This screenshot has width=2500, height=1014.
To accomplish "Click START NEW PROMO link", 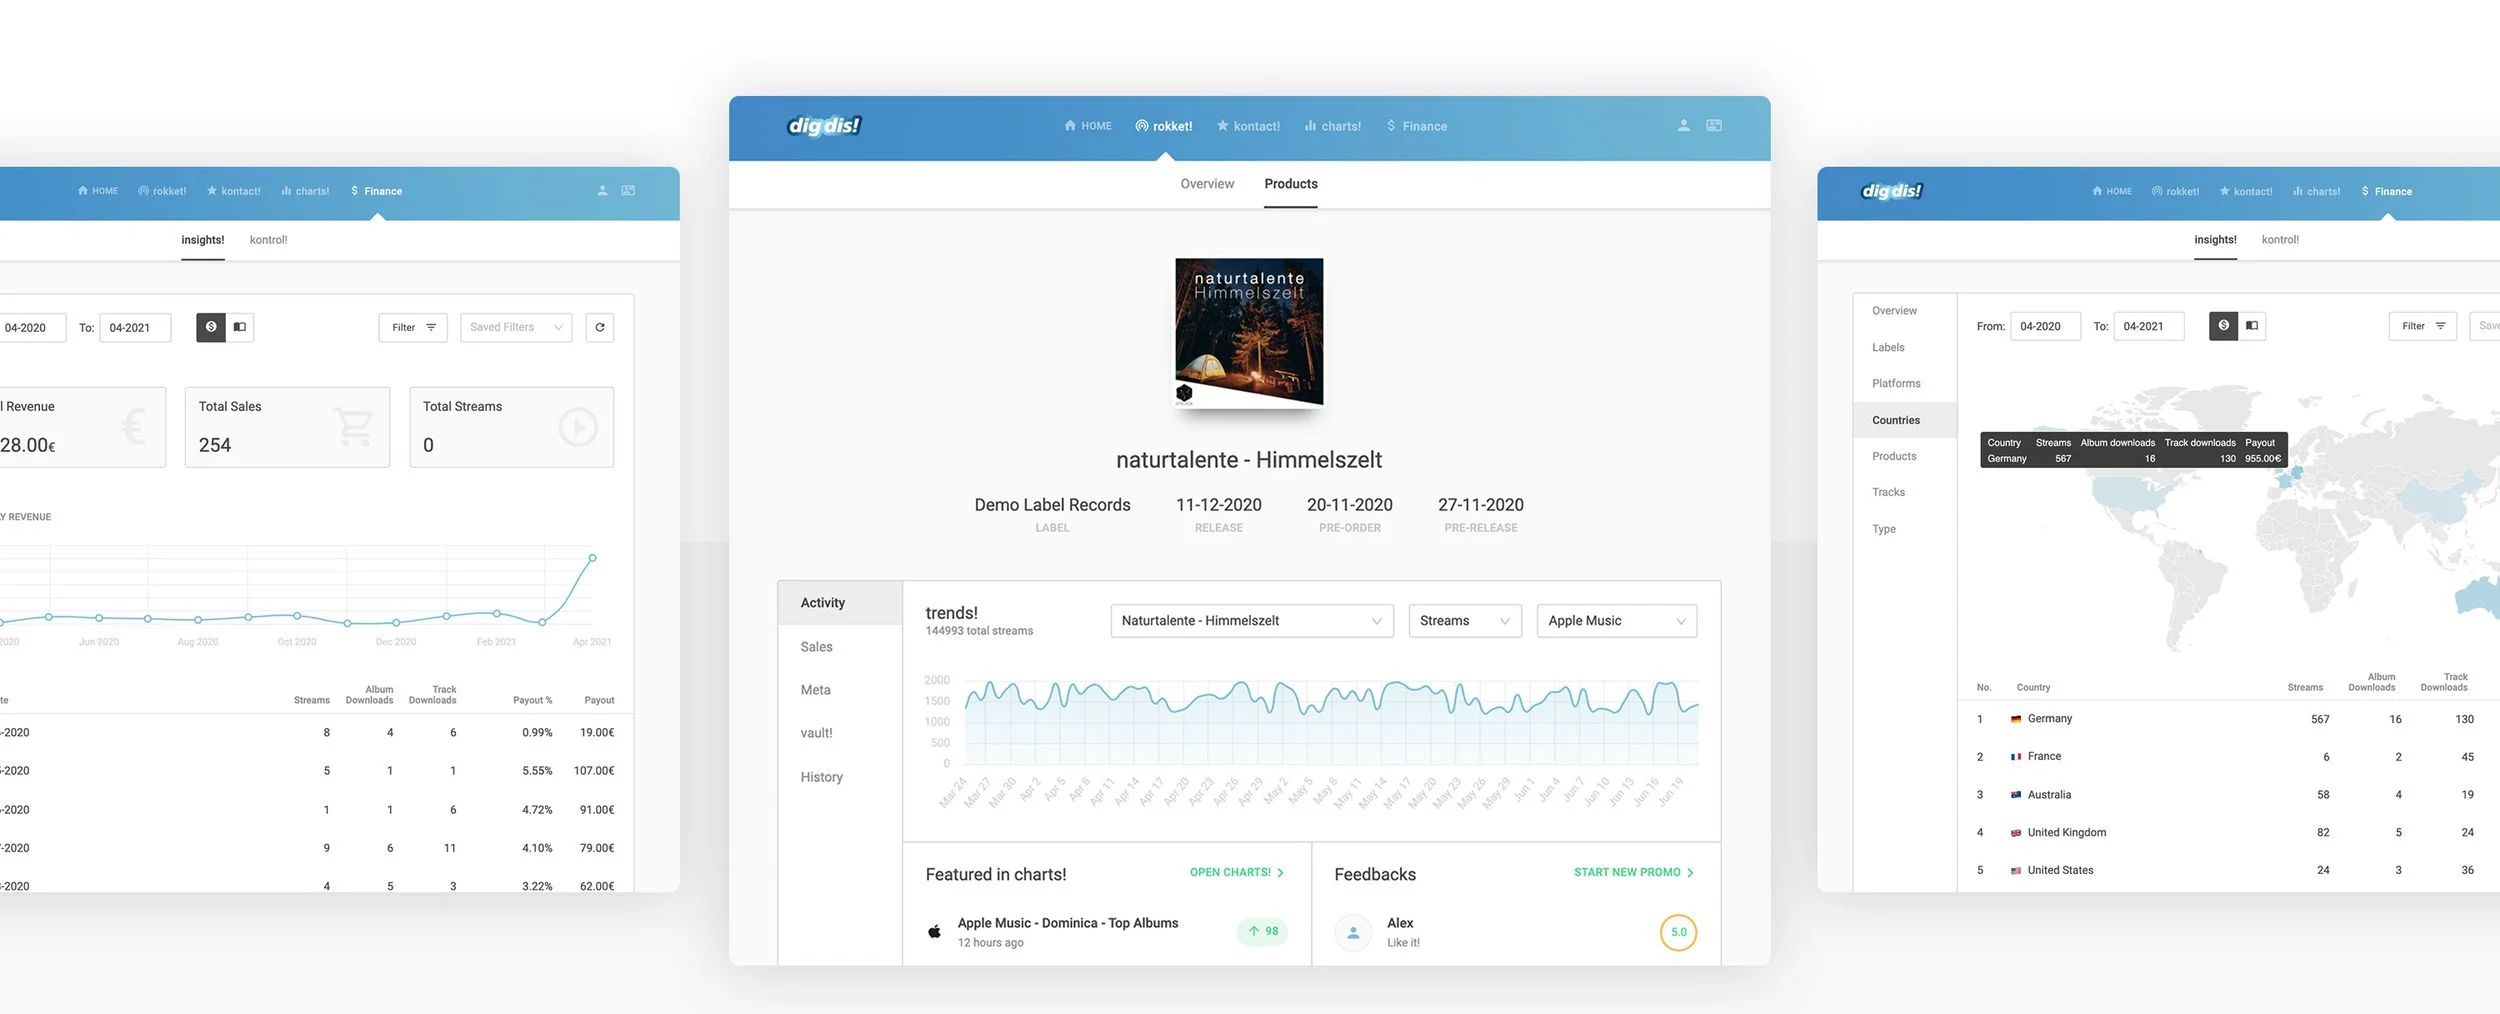I will coord(1633,873).
